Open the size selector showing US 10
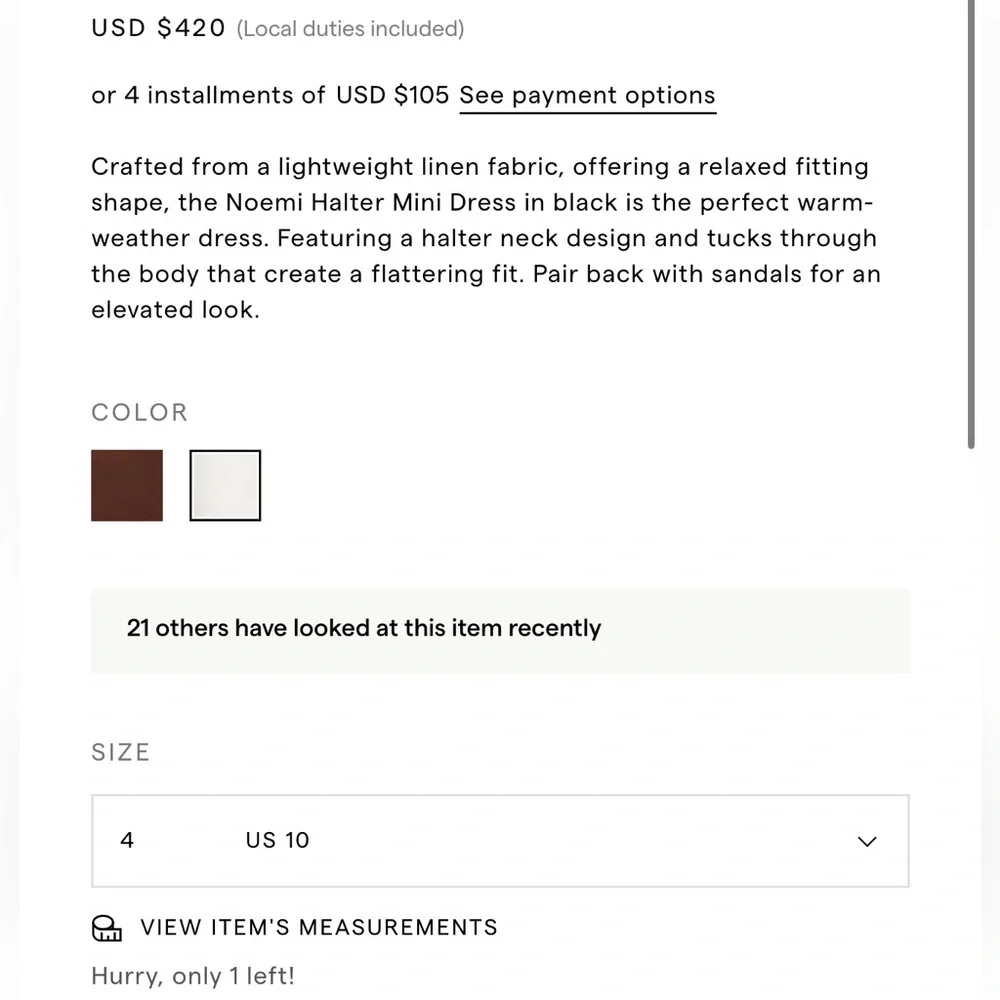The height and width of the screenshot is (1000, 1000). pyautogui.click(x=500, y=841)
